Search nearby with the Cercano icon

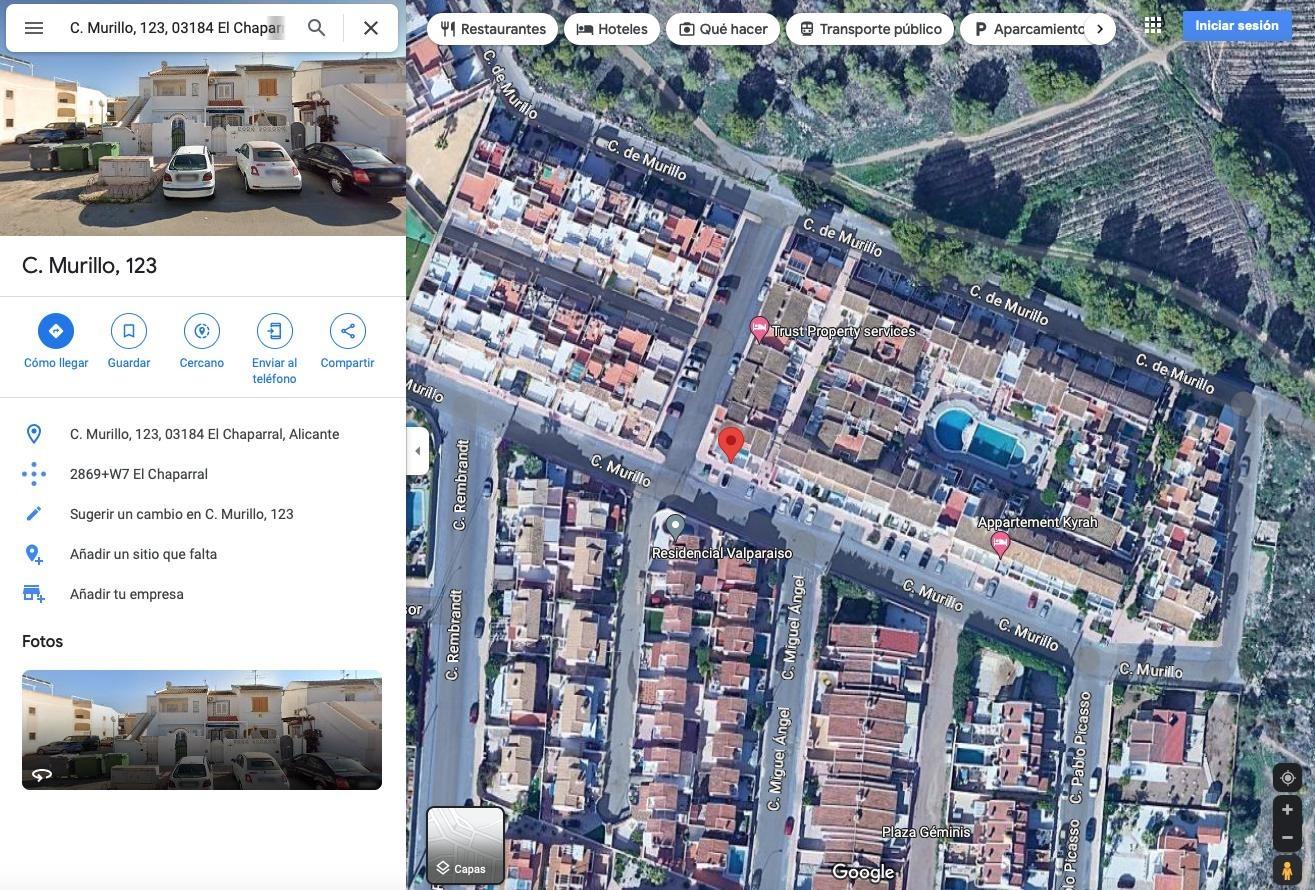tap(202, 331)
